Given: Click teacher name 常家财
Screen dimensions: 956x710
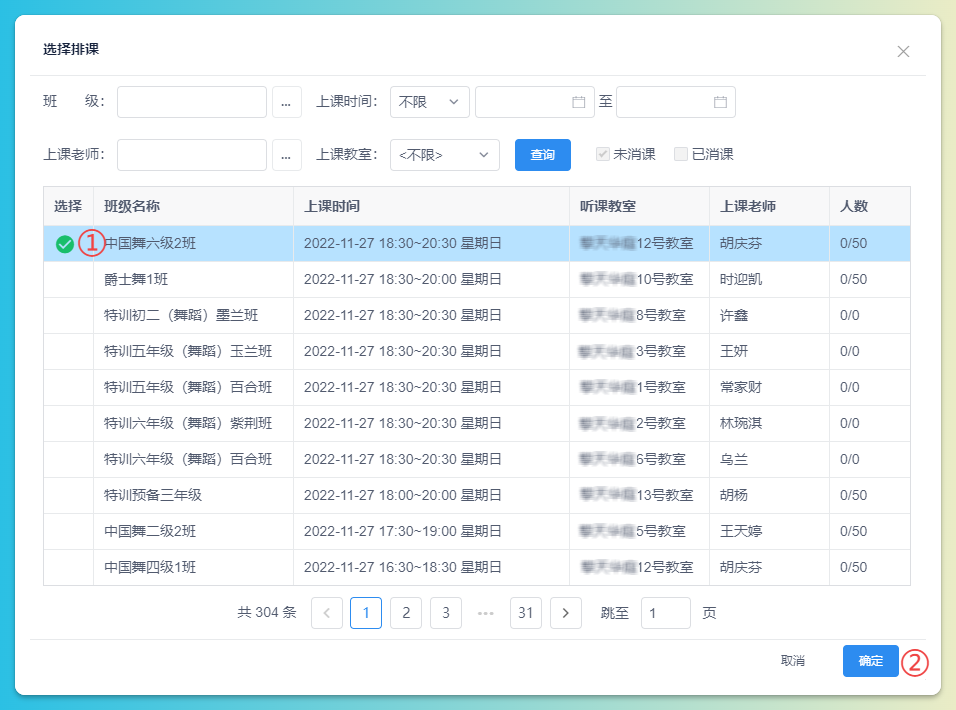Looking at the screenshot, I should 741,388.
